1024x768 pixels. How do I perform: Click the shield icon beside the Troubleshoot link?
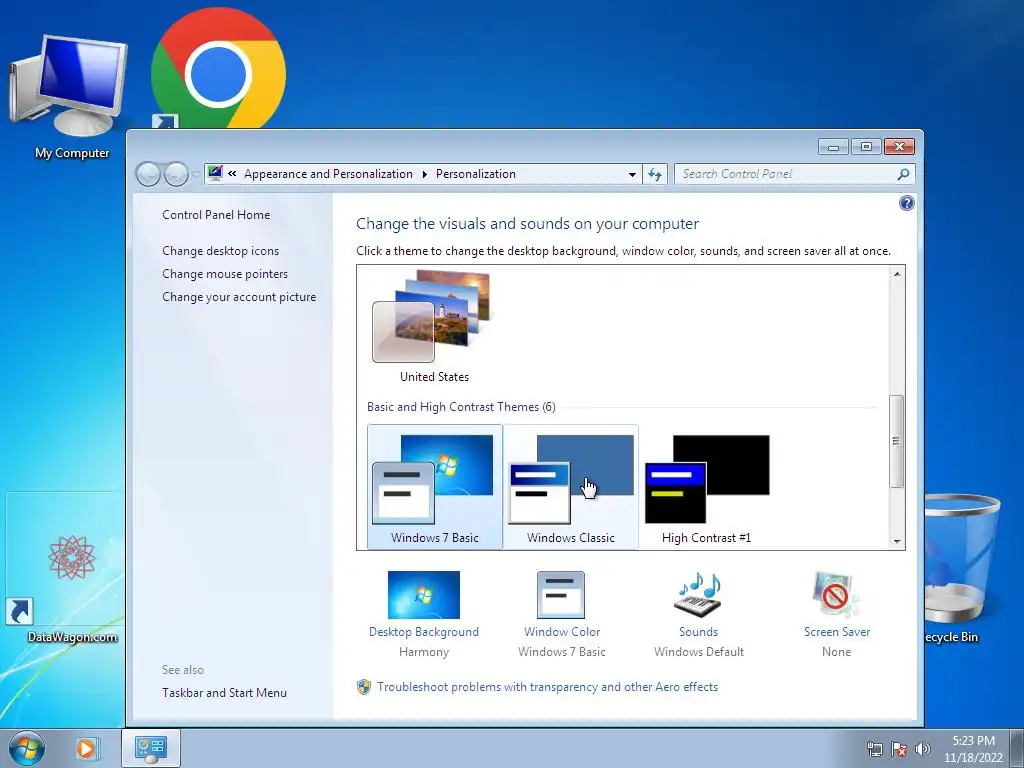click(x=364, y=687)
